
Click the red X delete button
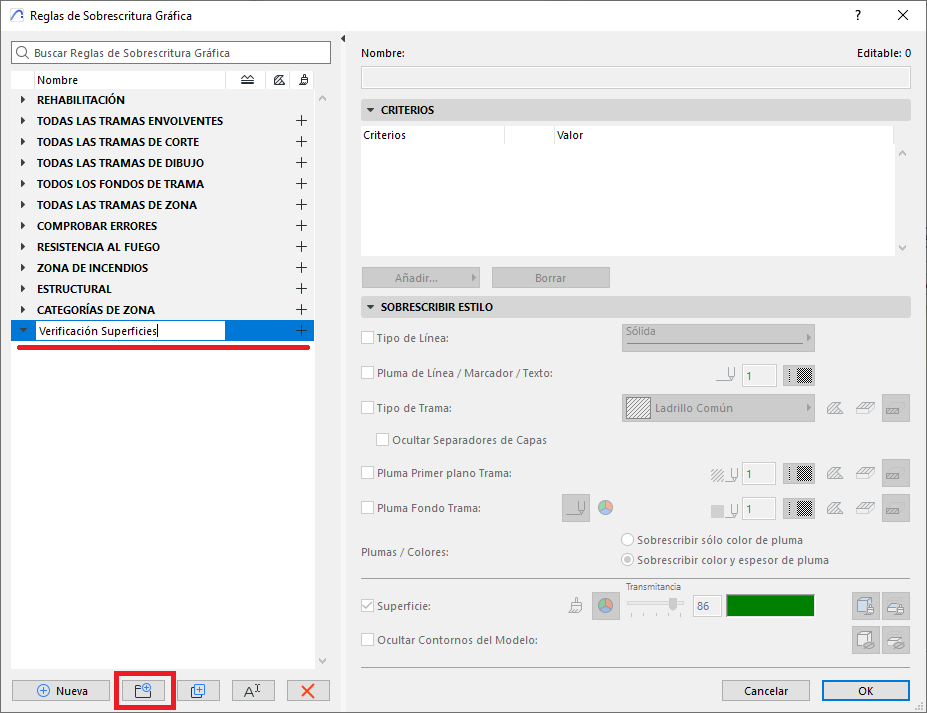308,690
